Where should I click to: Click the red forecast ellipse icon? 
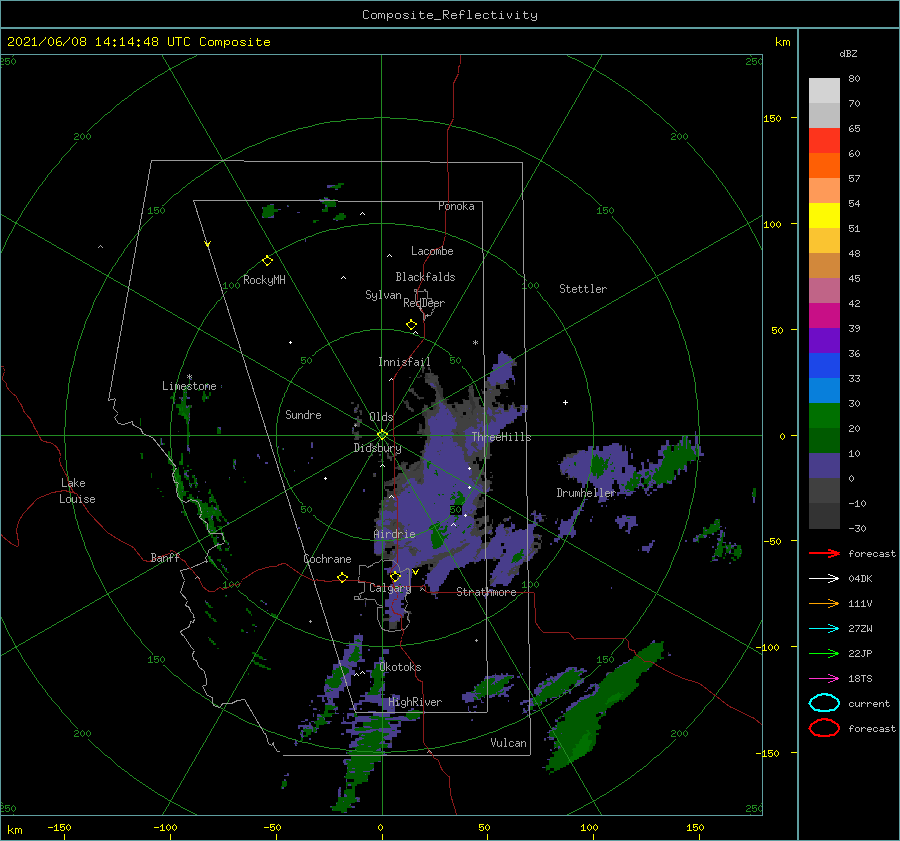(x=824, y=728)
